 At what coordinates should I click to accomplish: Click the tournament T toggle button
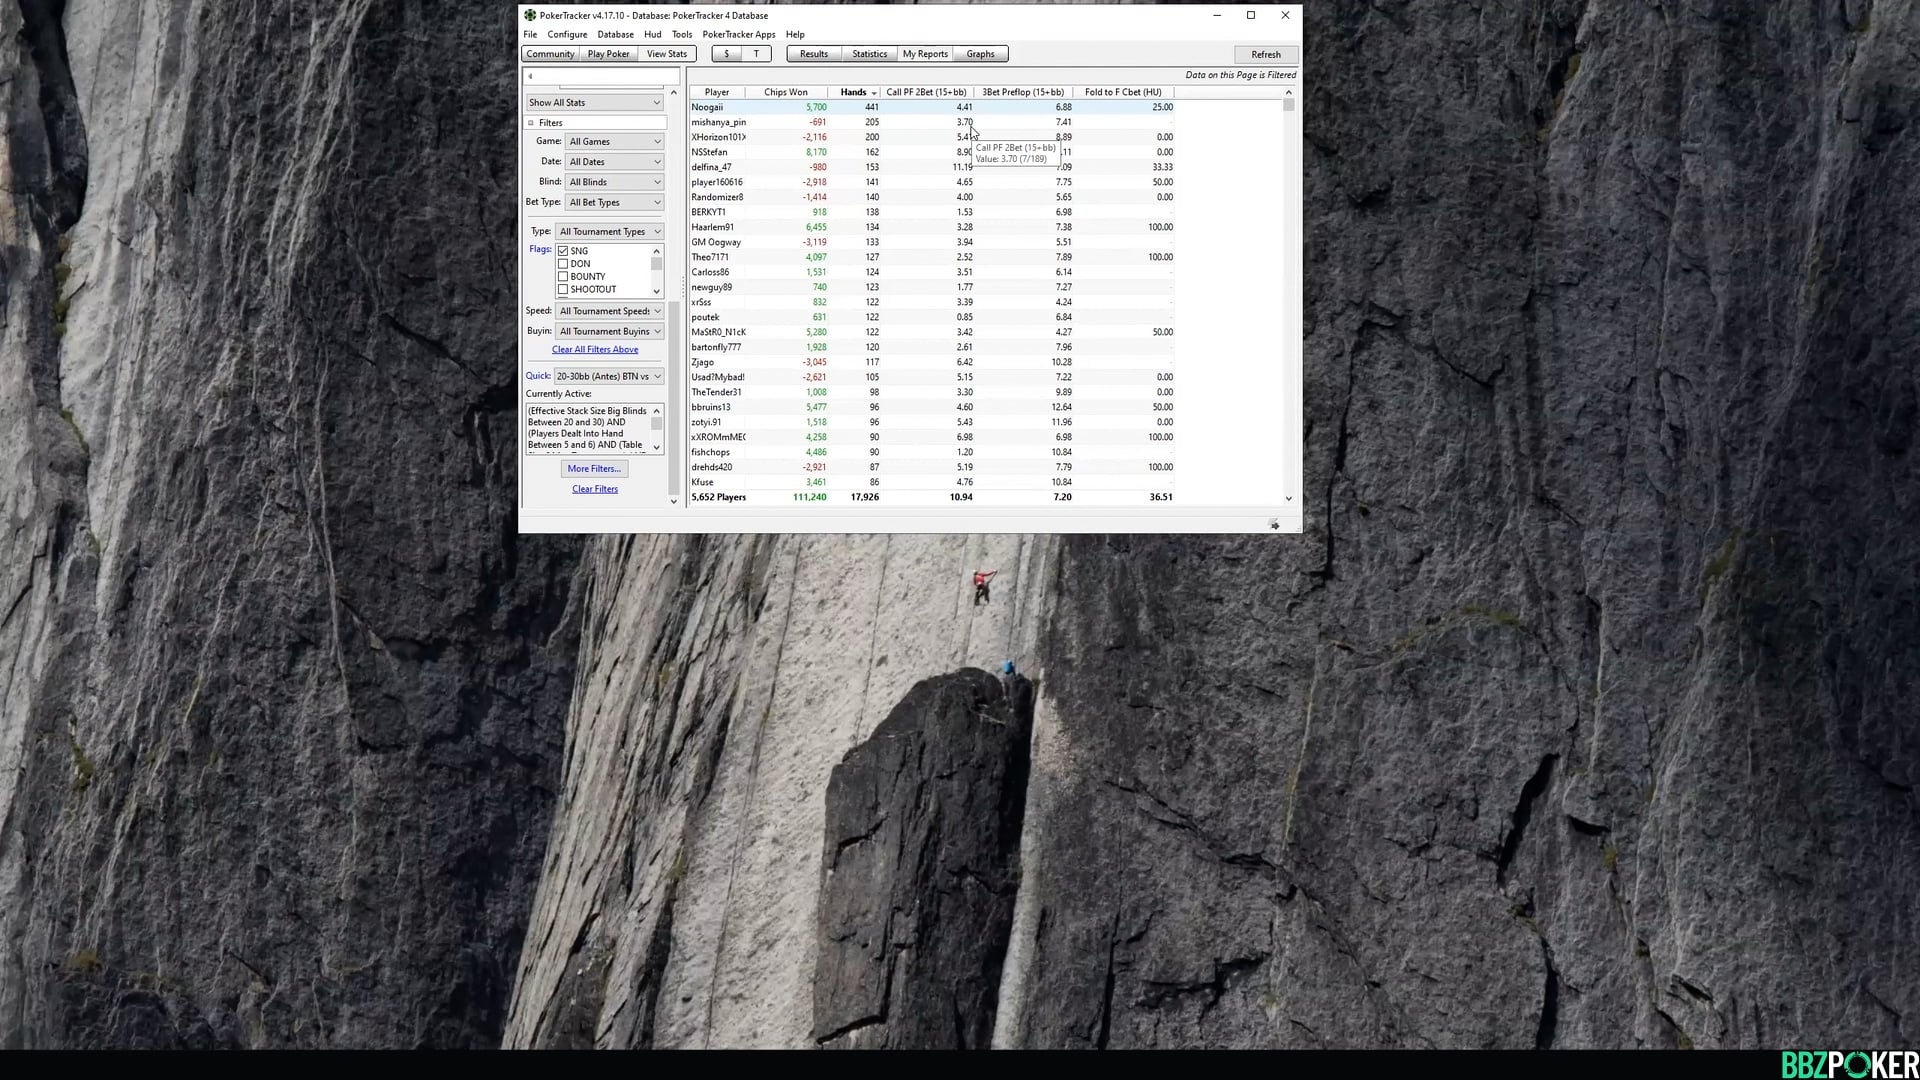coord(756,54)
